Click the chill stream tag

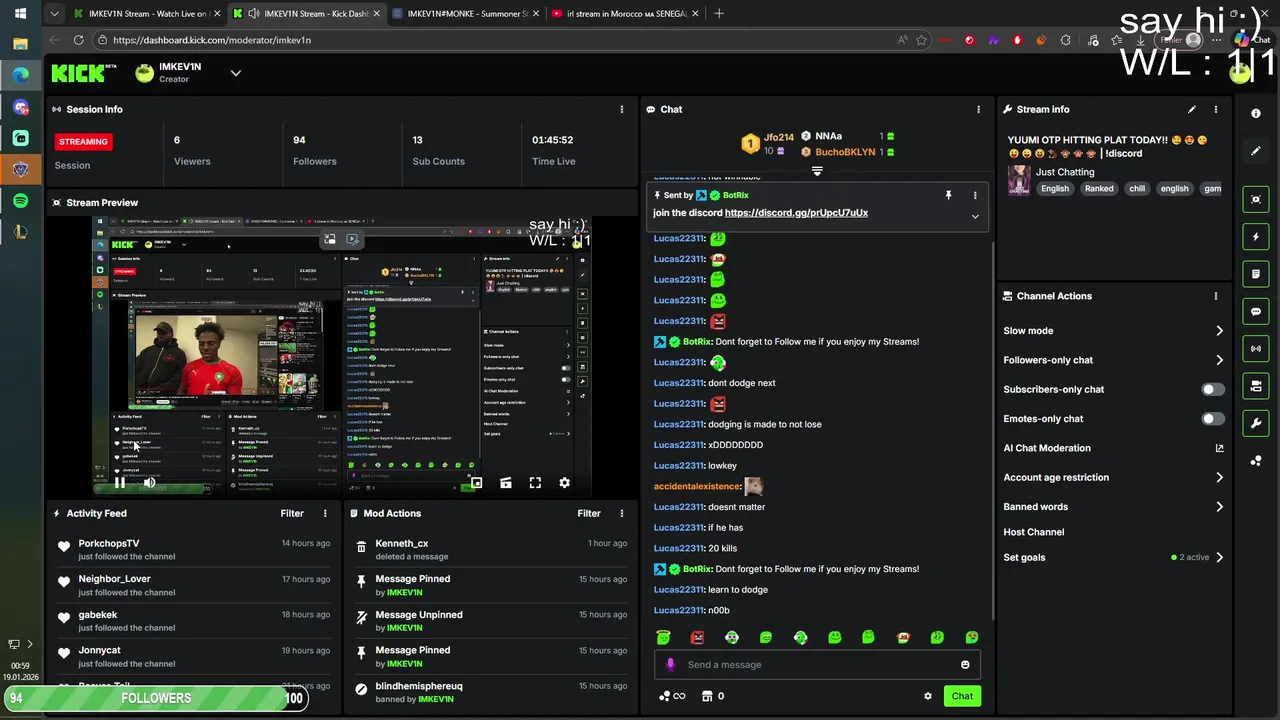point(1137,189)
